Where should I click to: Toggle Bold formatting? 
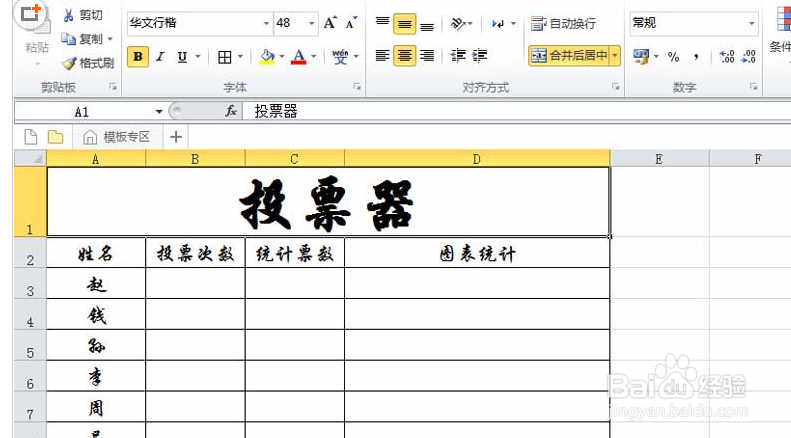(138, 57)
